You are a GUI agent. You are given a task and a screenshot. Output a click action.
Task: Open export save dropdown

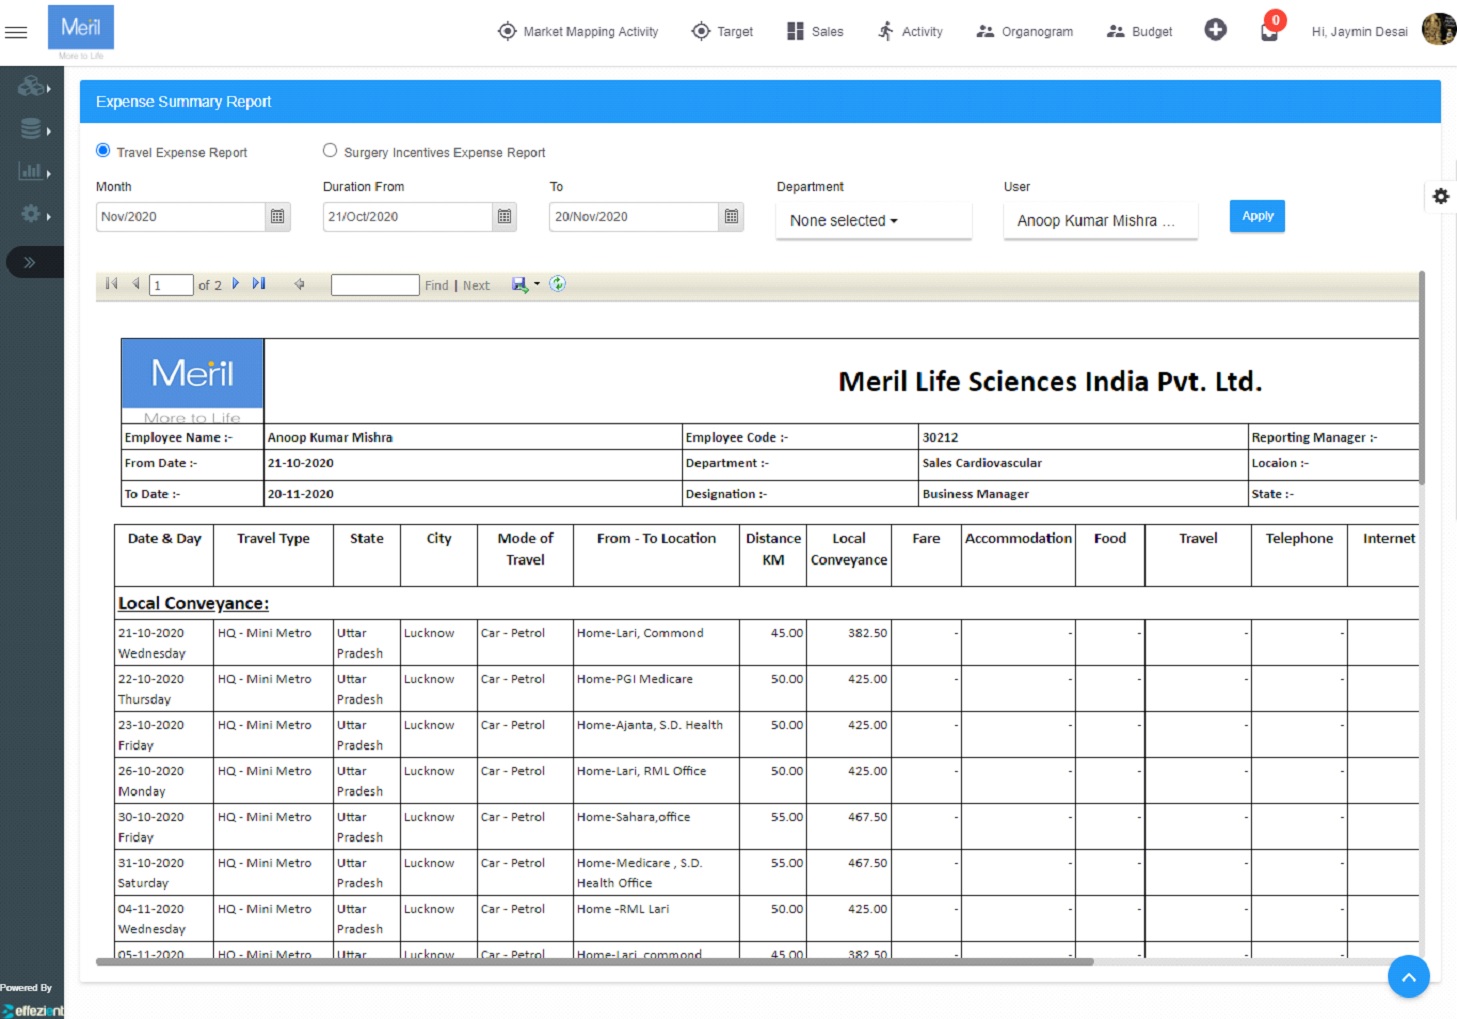click(x=525, y=284)
